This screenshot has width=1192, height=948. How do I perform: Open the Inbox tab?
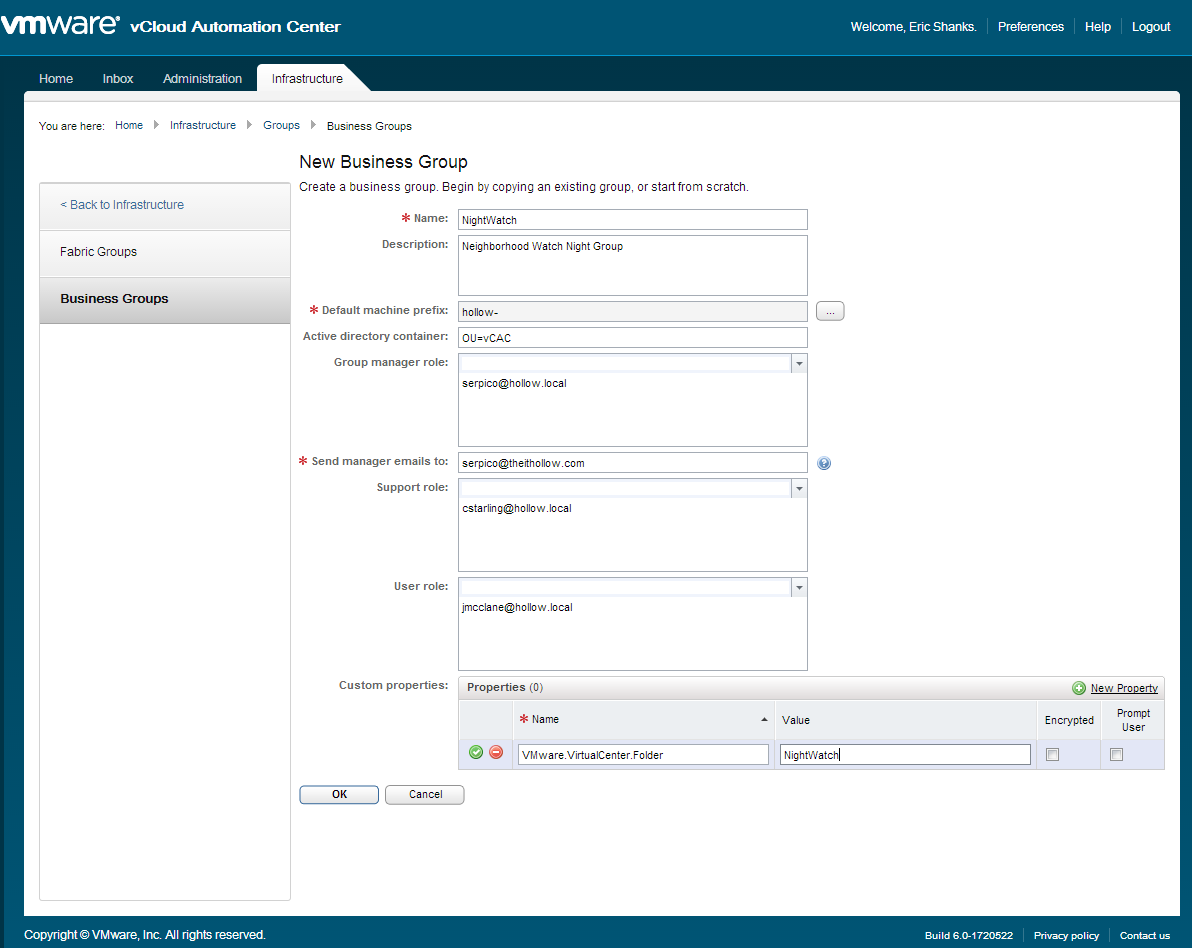(118, 79)
